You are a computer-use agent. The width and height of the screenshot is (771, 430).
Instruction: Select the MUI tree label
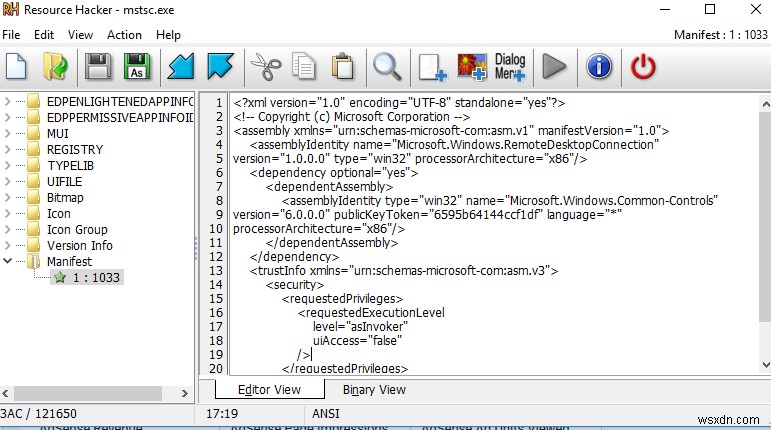[x=58, y=134]
